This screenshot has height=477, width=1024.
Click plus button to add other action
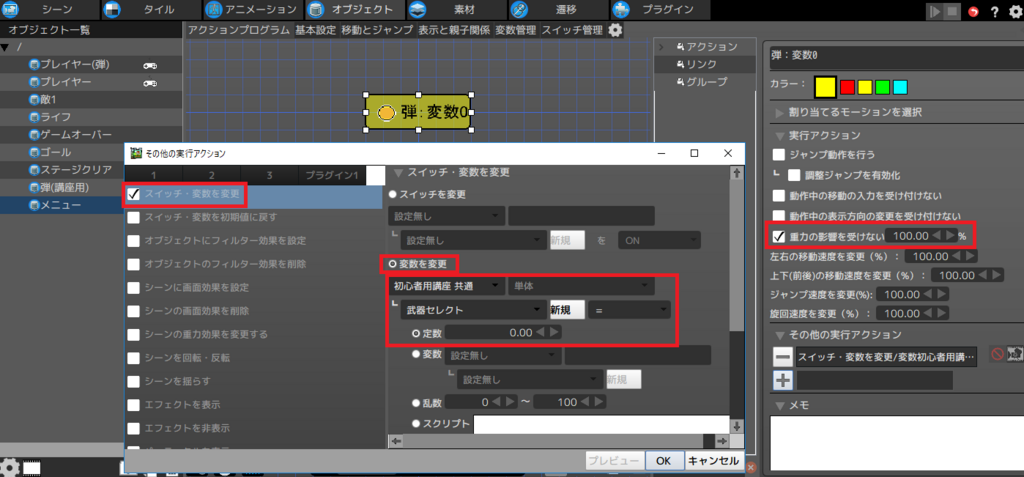783,380
